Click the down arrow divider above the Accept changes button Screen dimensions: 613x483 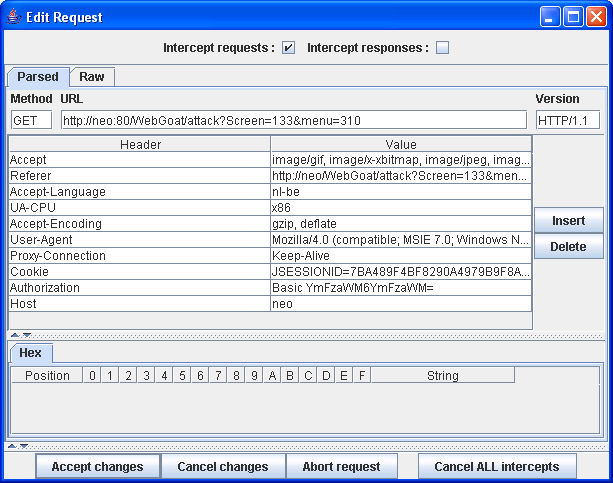(x=23, y=446)
